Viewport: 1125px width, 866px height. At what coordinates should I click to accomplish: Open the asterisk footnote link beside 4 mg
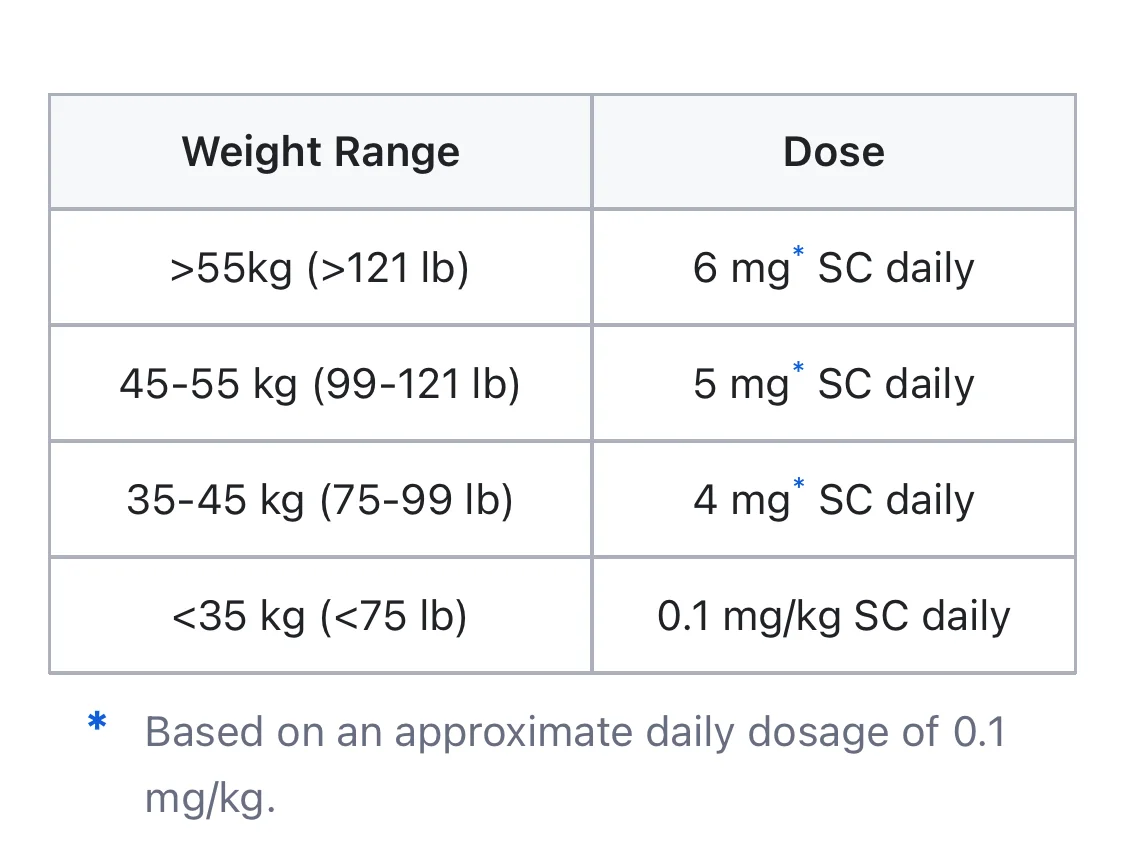click(x=798, y=484)
